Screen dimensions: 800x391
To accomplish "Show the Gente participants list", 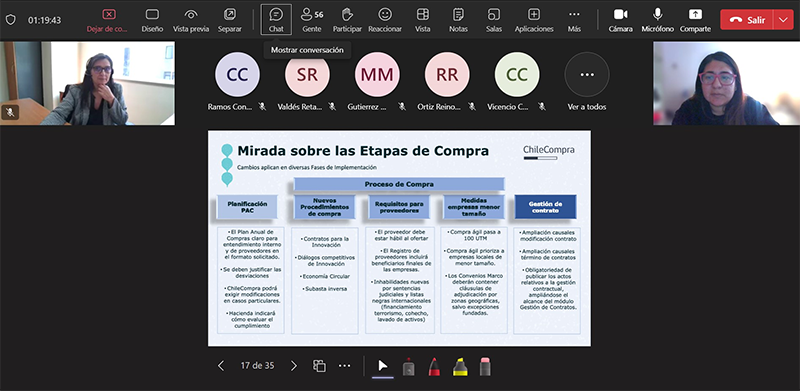I will tap(312, 19).
